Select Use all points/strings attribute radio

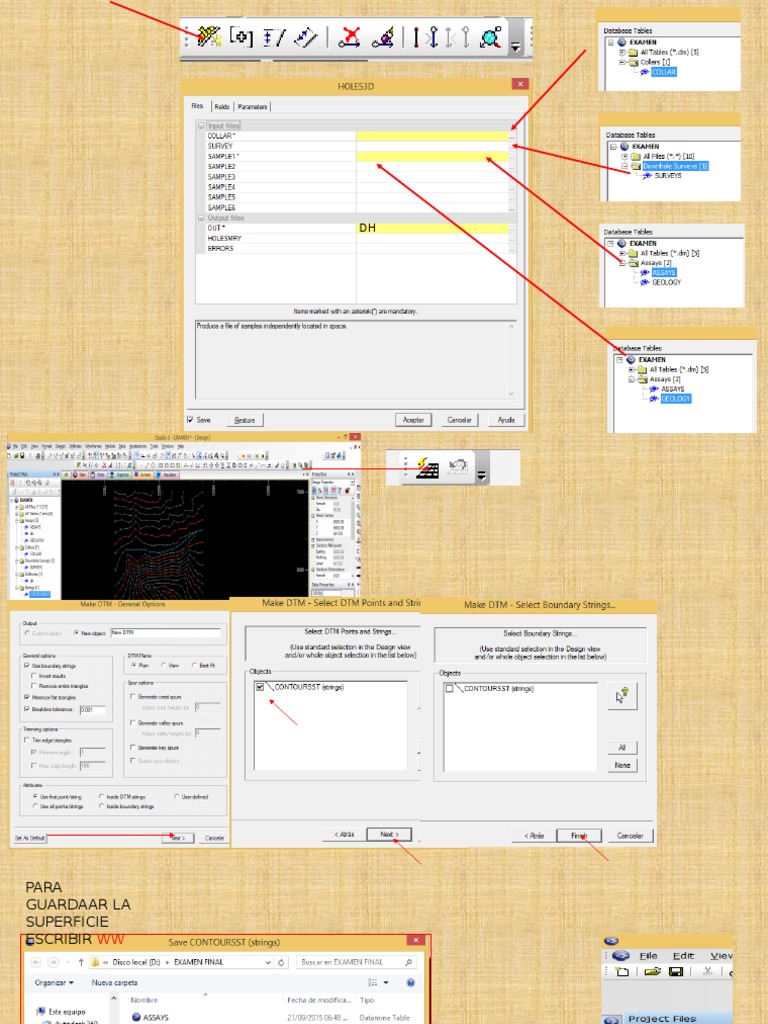point(35,807)
